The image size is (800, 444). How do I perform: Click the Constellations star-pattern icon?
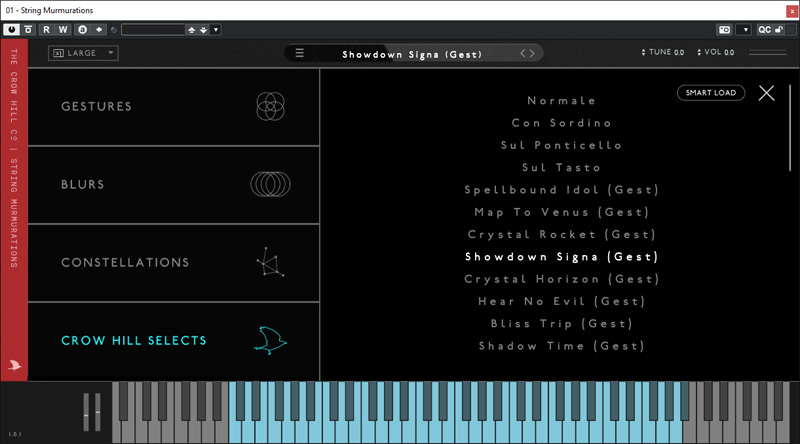click(x=270, y=263)
